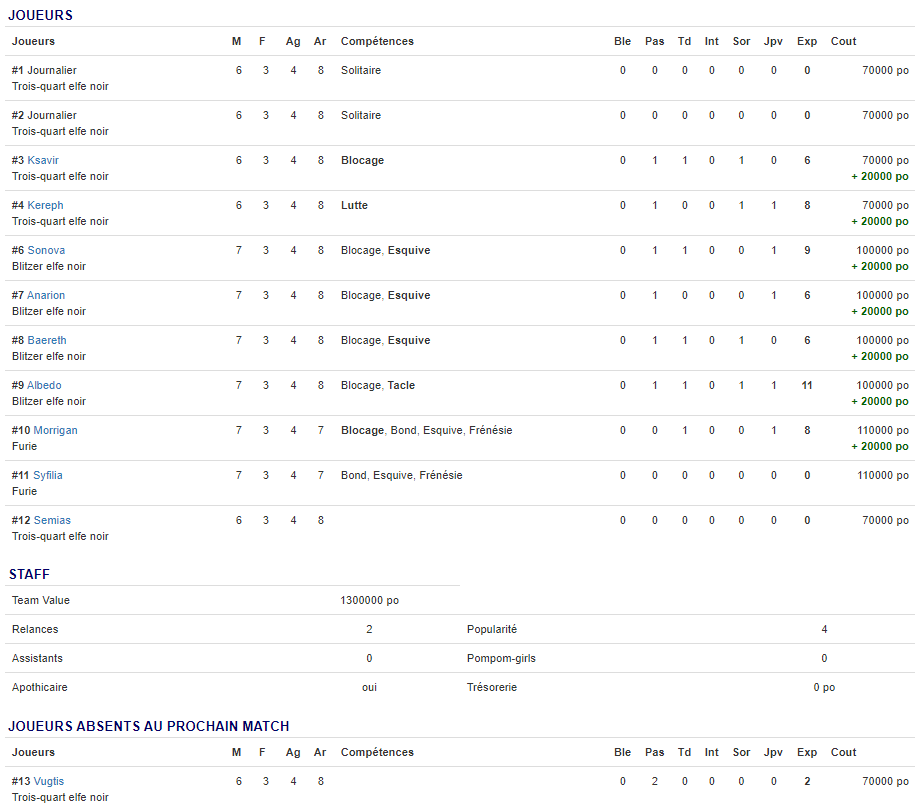The height and width of the screenshot is (804, 924).
Task: Click the Popularité label in Staff
Action: [492, 630]
